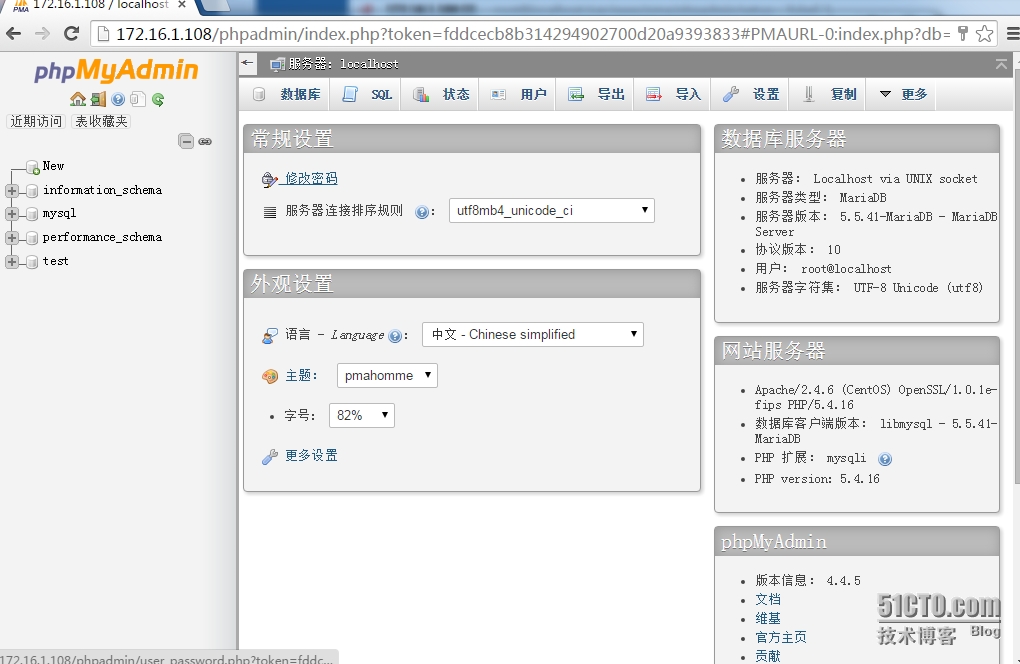Show the 表收藏夹 favorite tables tab
Viewport: 1020px width, 664px height.
pos(101,121)
